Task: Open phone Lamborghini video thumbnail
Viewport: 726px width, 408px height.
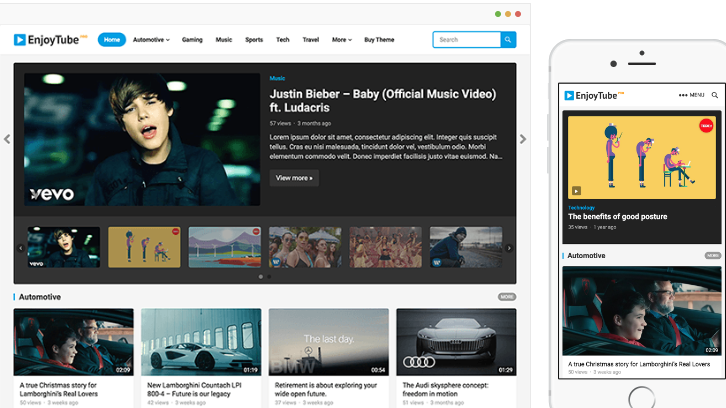Action: coord(642,311)
